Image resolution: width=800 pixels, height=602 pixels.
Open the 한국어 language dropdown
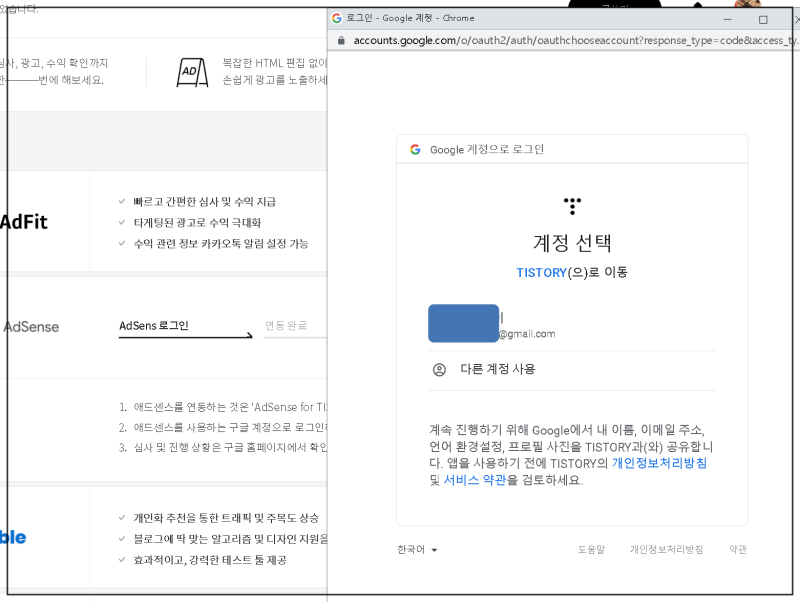point(417,549)
